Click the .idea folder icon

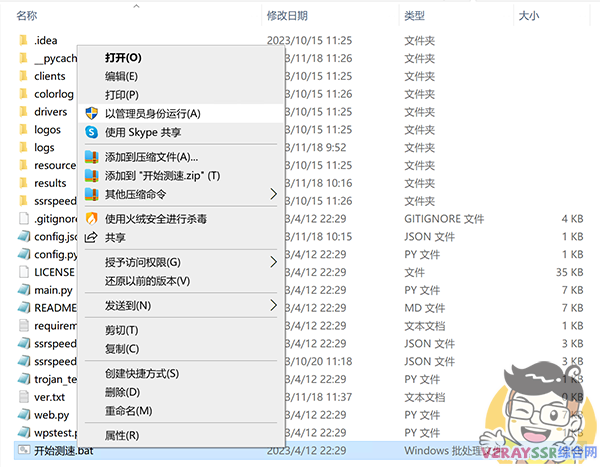click(24, 40)
